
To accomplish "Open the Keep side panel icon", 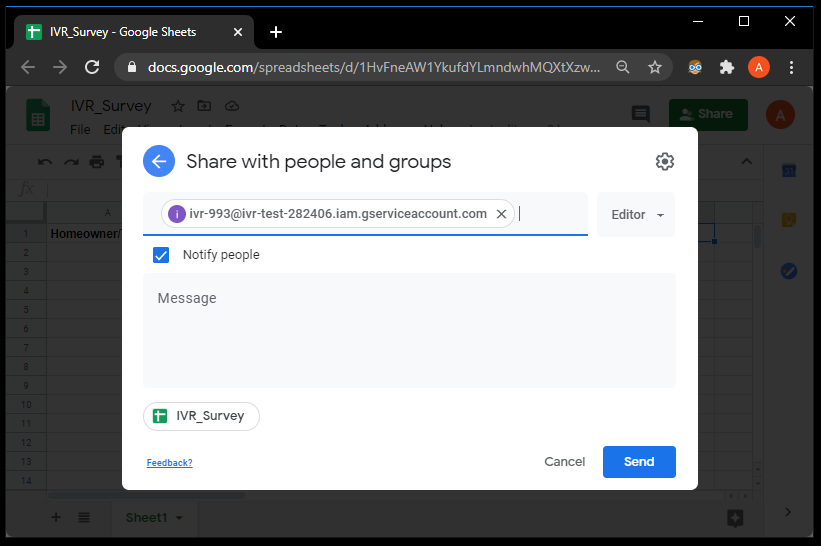I will pos(789,220).
